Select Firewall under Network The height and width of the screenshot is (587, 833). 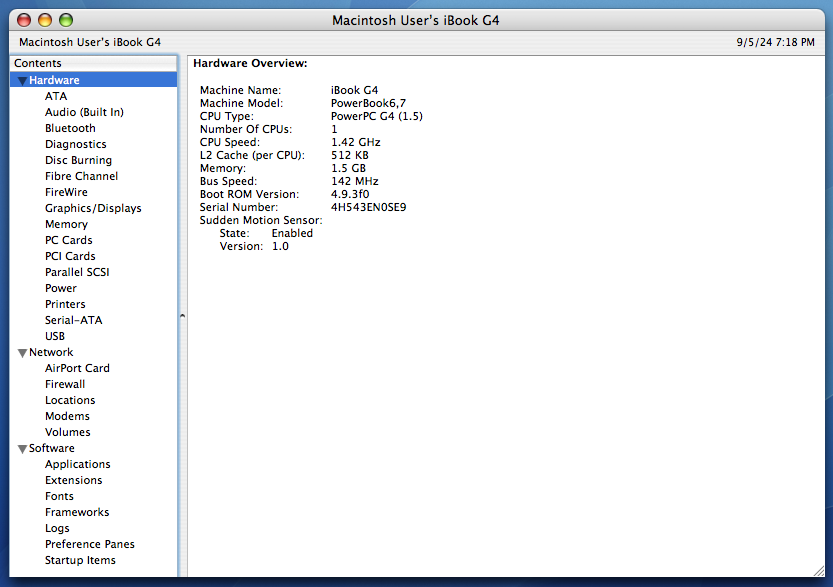coord(65,384)
